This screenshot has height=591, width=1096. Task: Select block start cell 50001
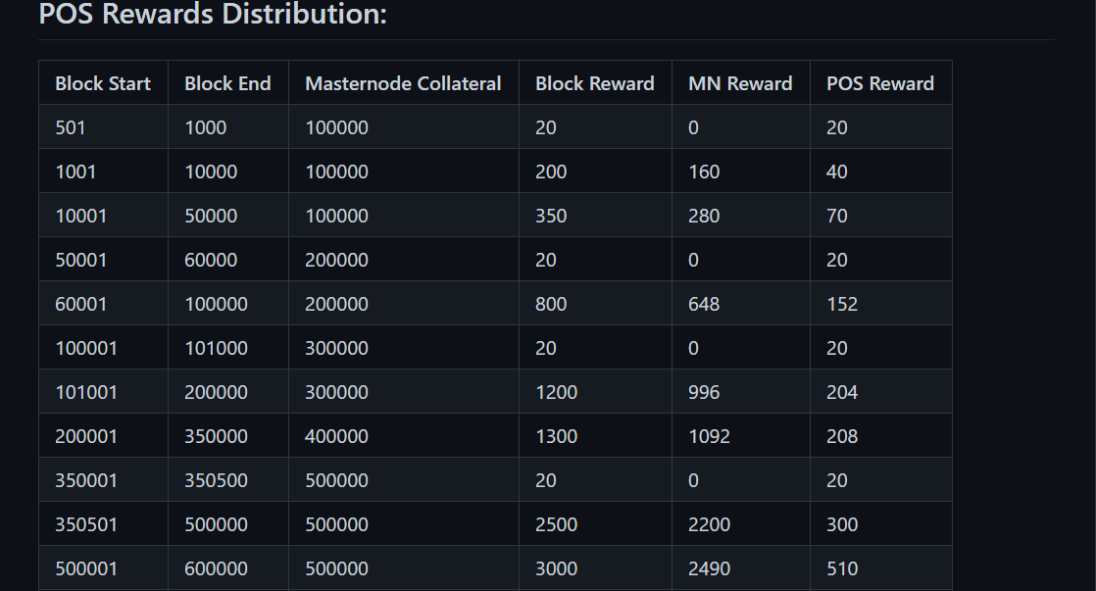click(81, 259)
